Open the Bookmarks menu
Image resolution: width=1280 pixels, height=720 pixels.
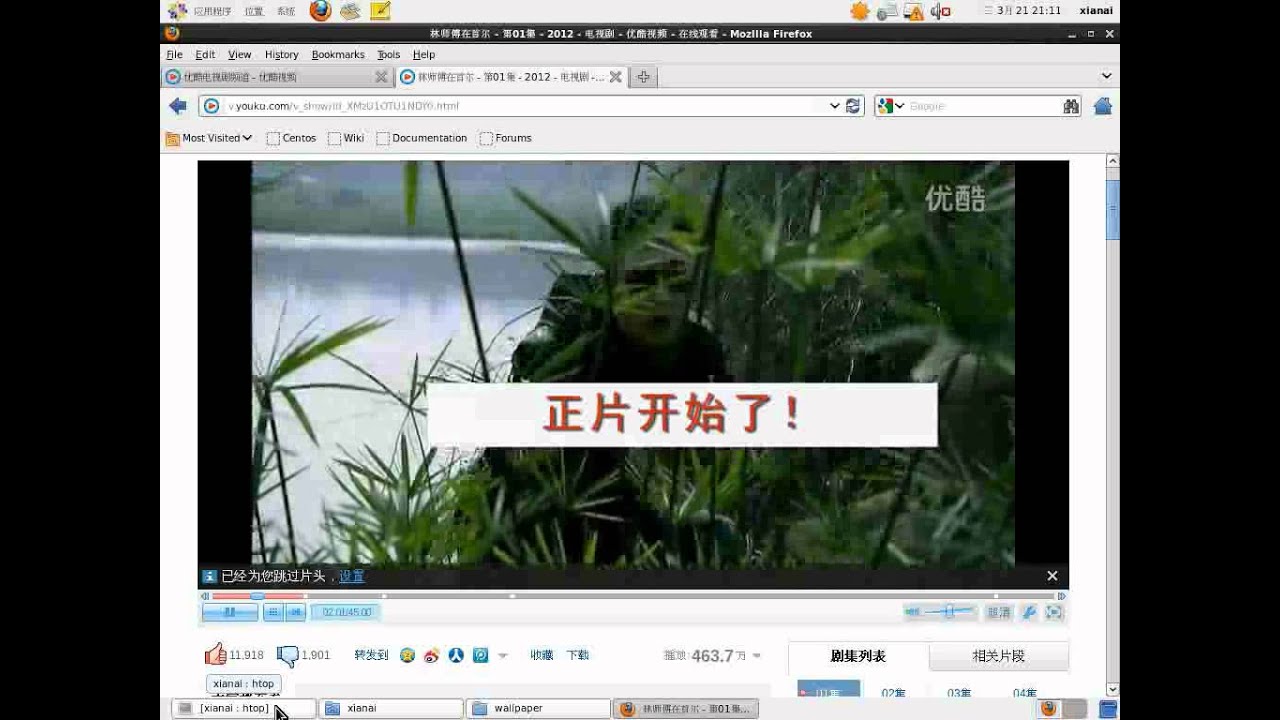338,55
